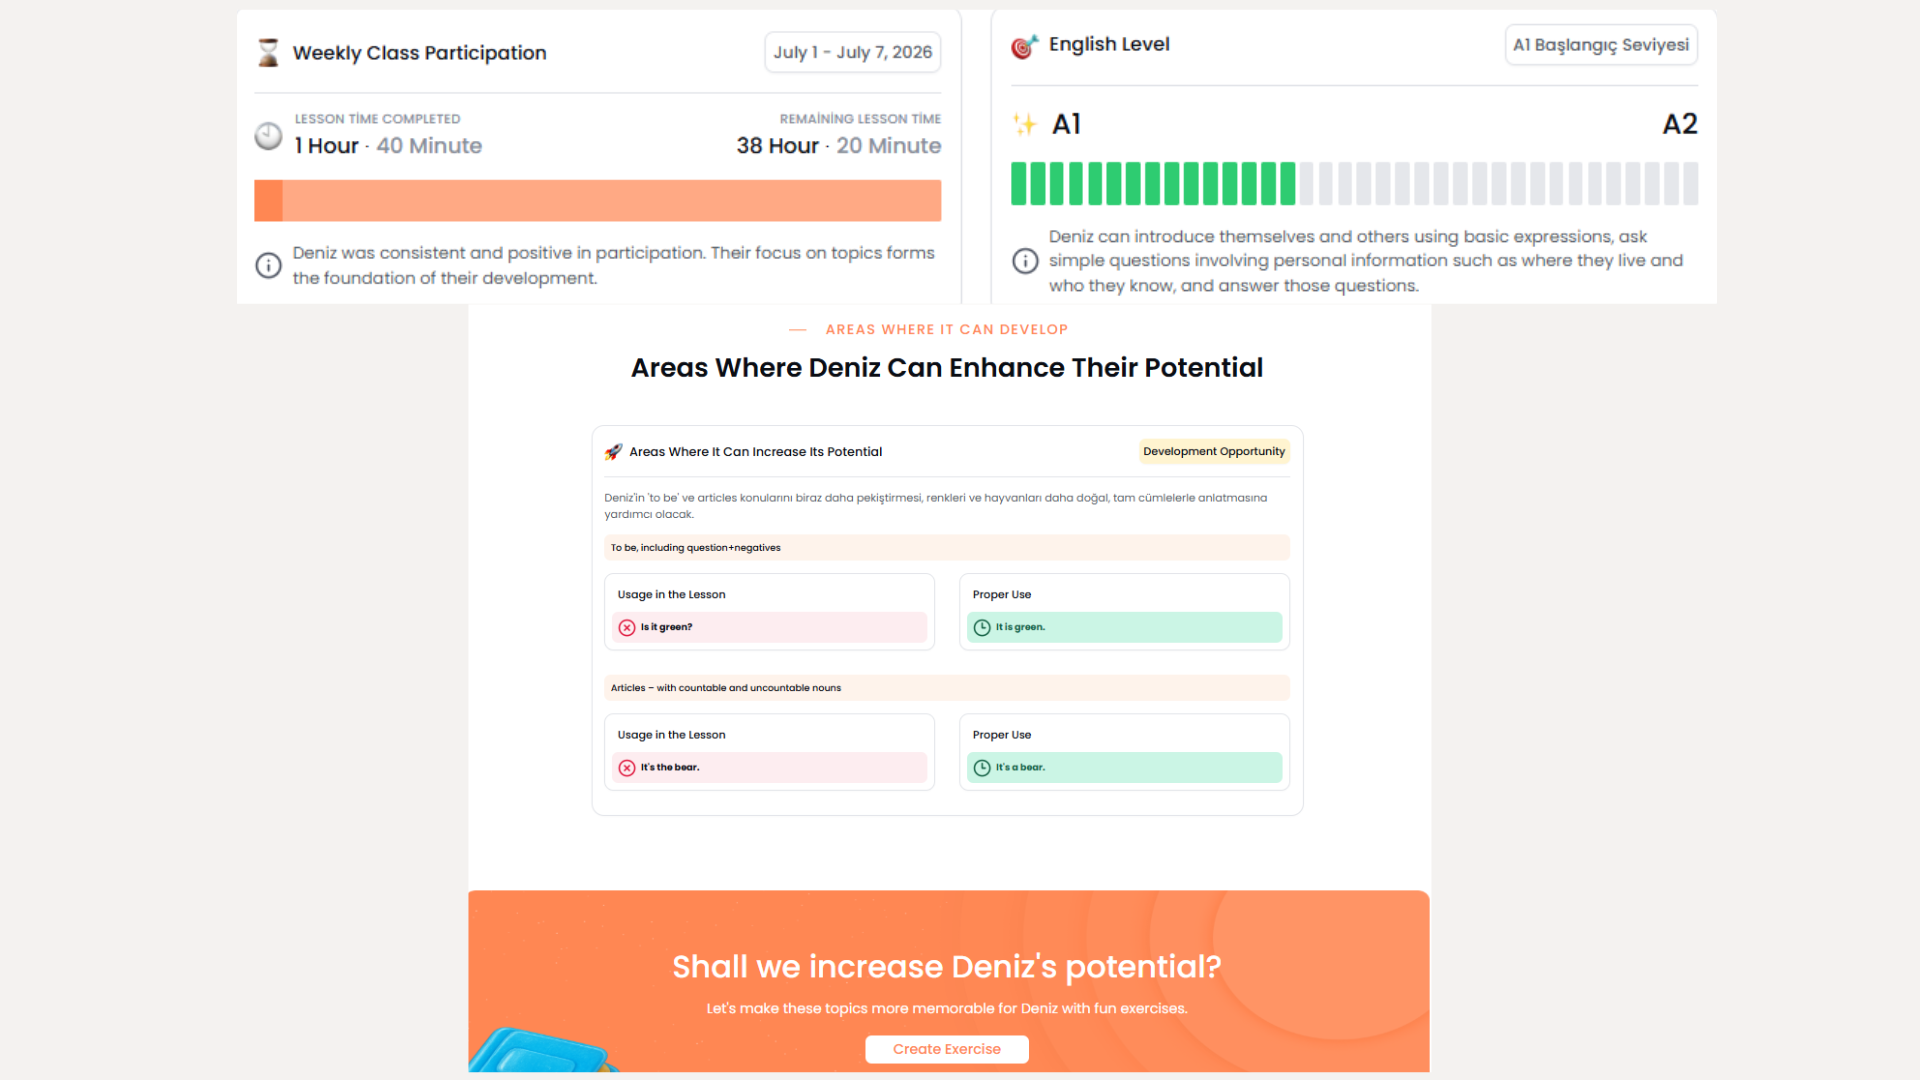1920x1080 pixels.
Task: Click the A1 level label
Action: click(1066, 124)
